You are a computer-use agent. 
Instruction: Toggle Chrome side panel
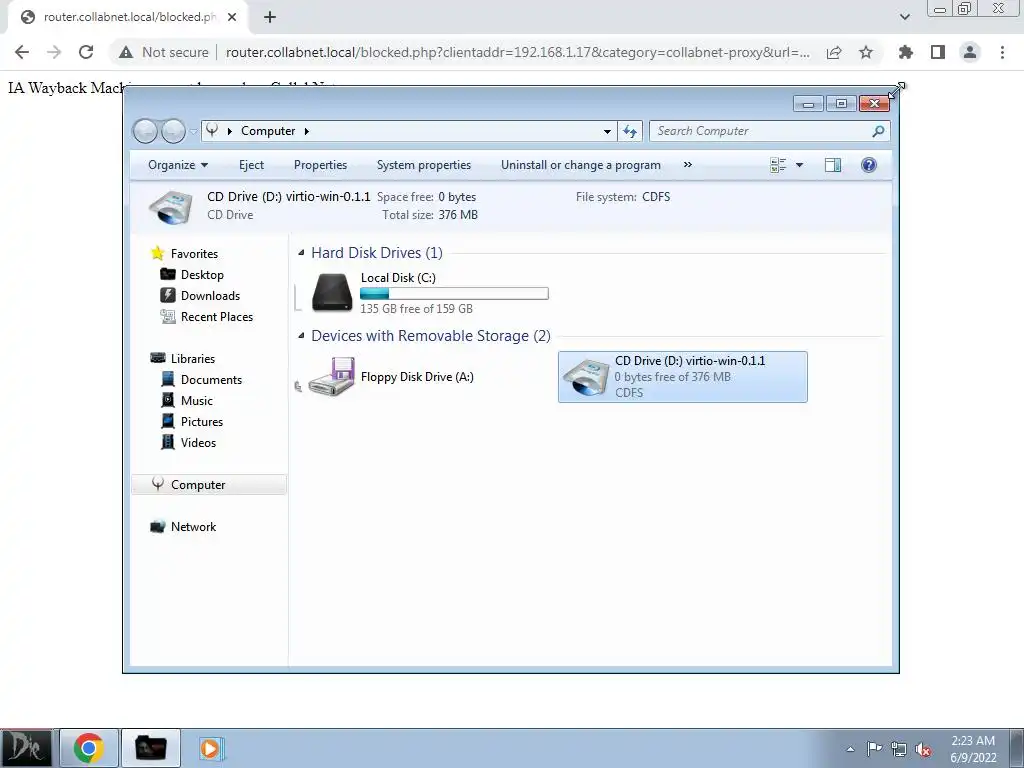(938, 52)
